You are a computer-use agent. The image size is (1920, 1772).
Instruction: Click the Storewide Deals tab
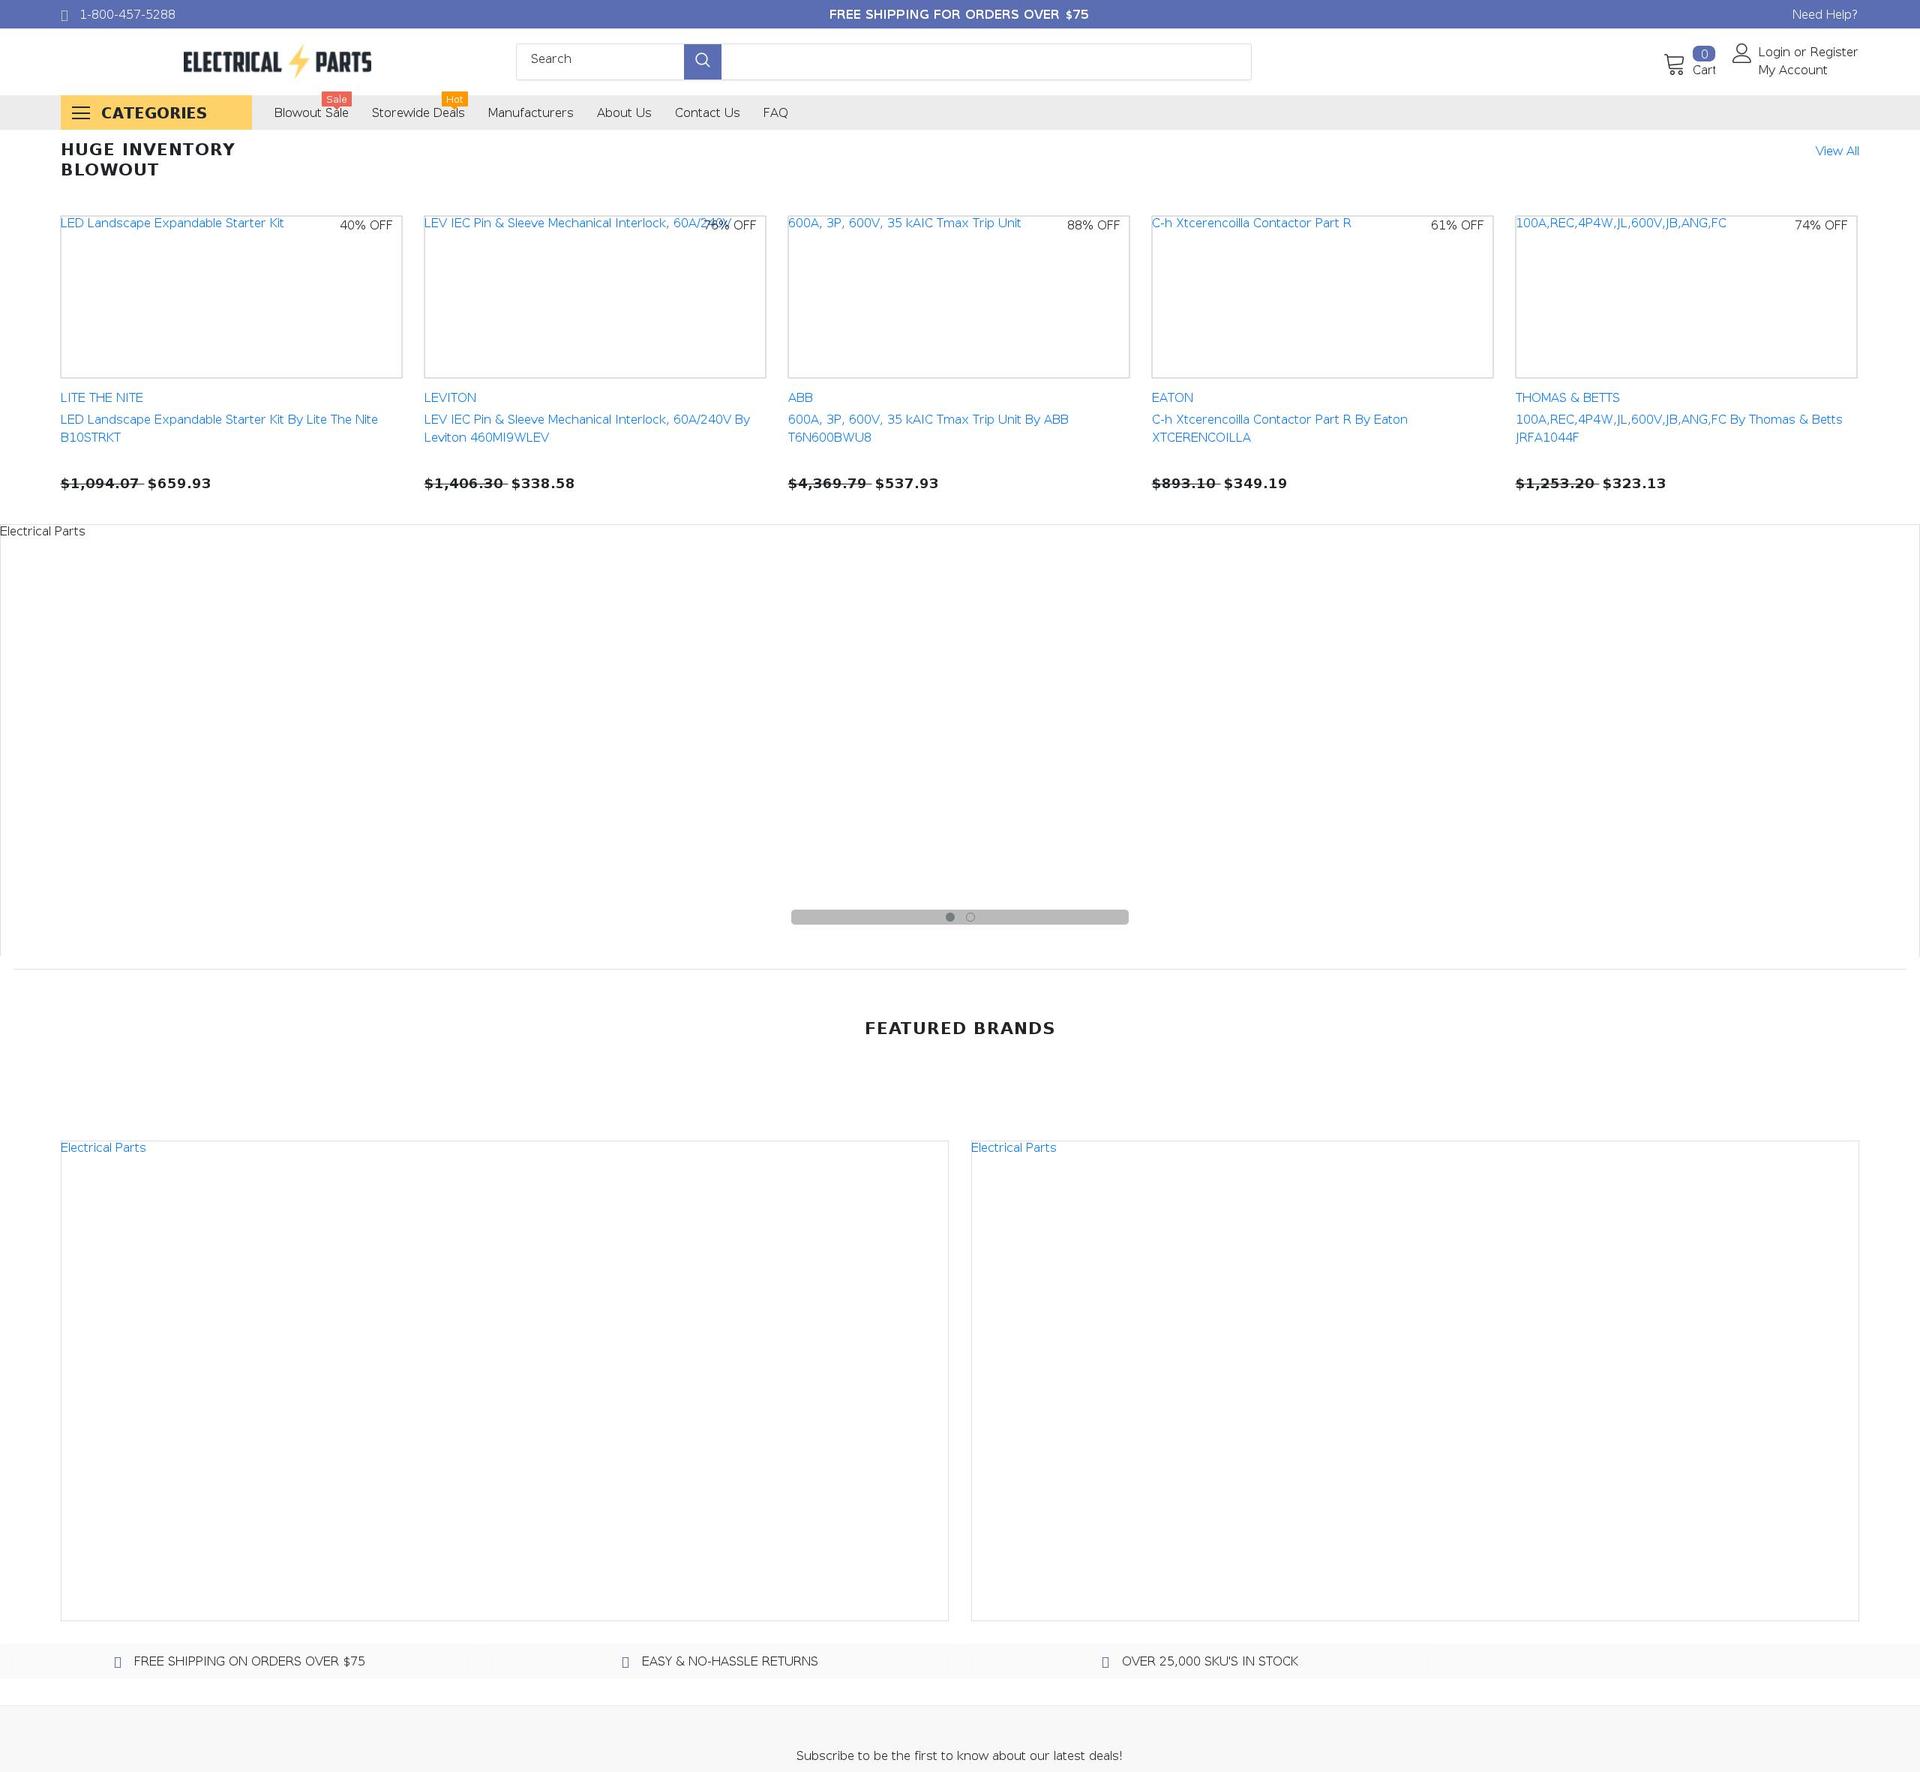pos(415,110)
